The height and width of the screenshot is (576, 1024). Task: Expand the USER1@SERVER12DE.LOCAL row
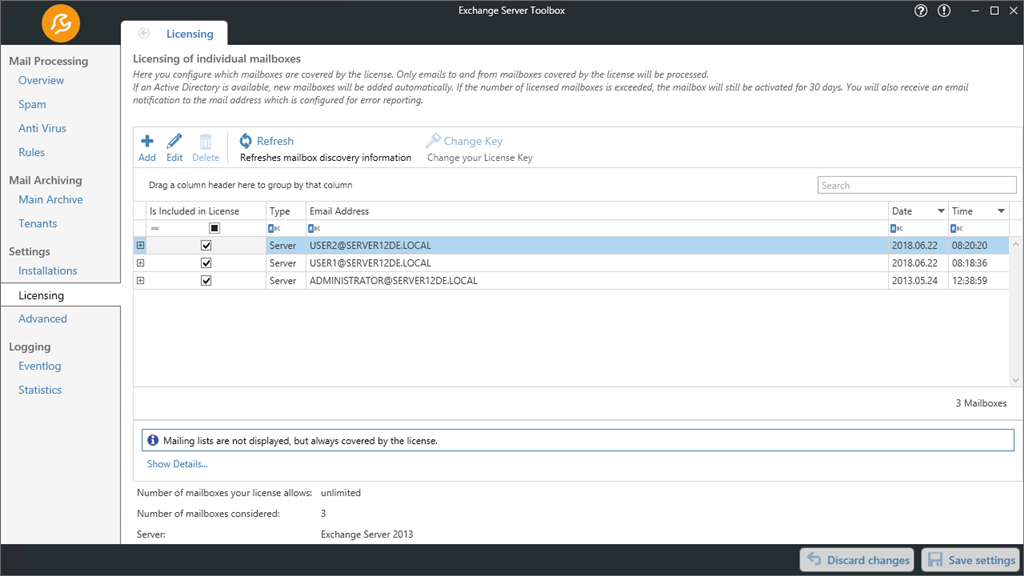coord(140,263)
